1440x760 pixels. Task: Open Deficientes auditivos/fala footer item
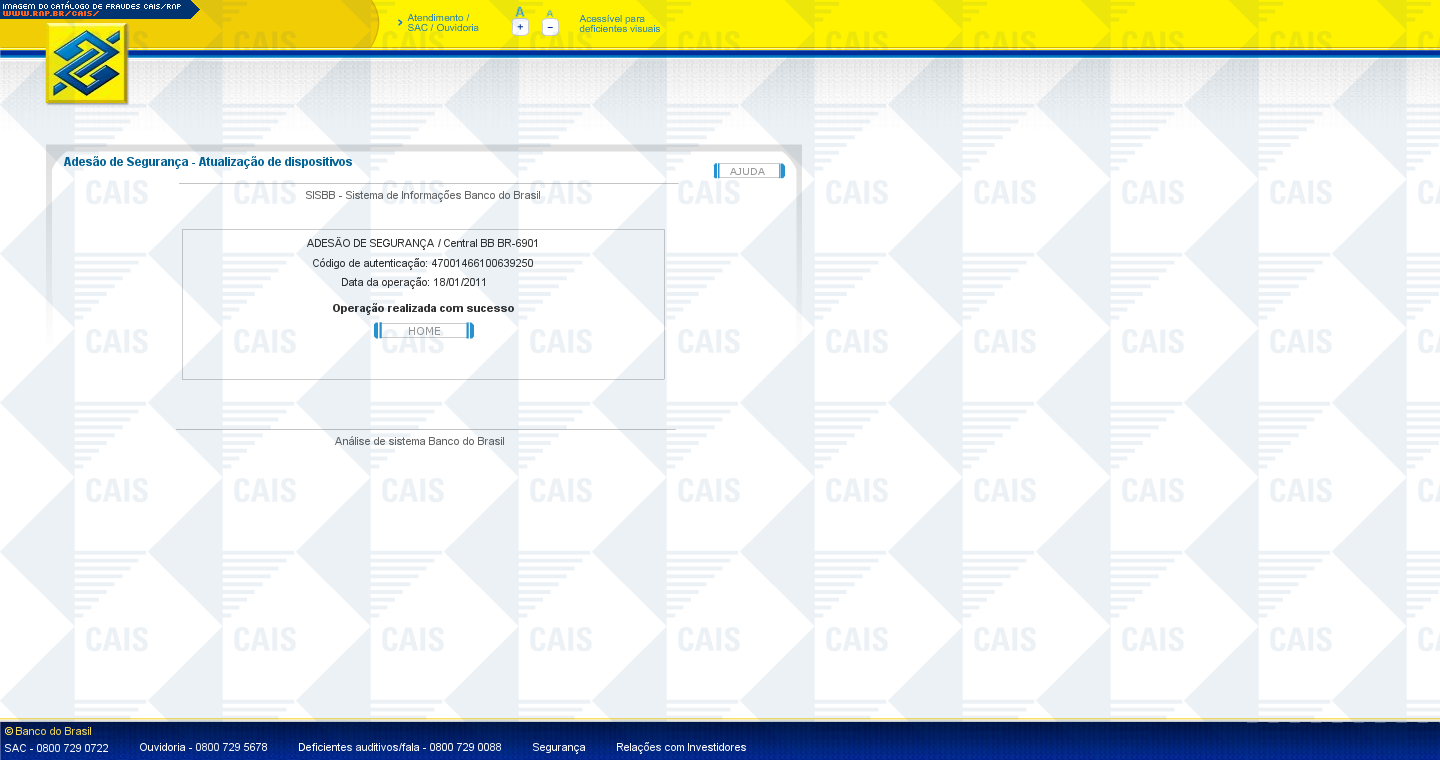pyautogui.click(x=399, y=747)
